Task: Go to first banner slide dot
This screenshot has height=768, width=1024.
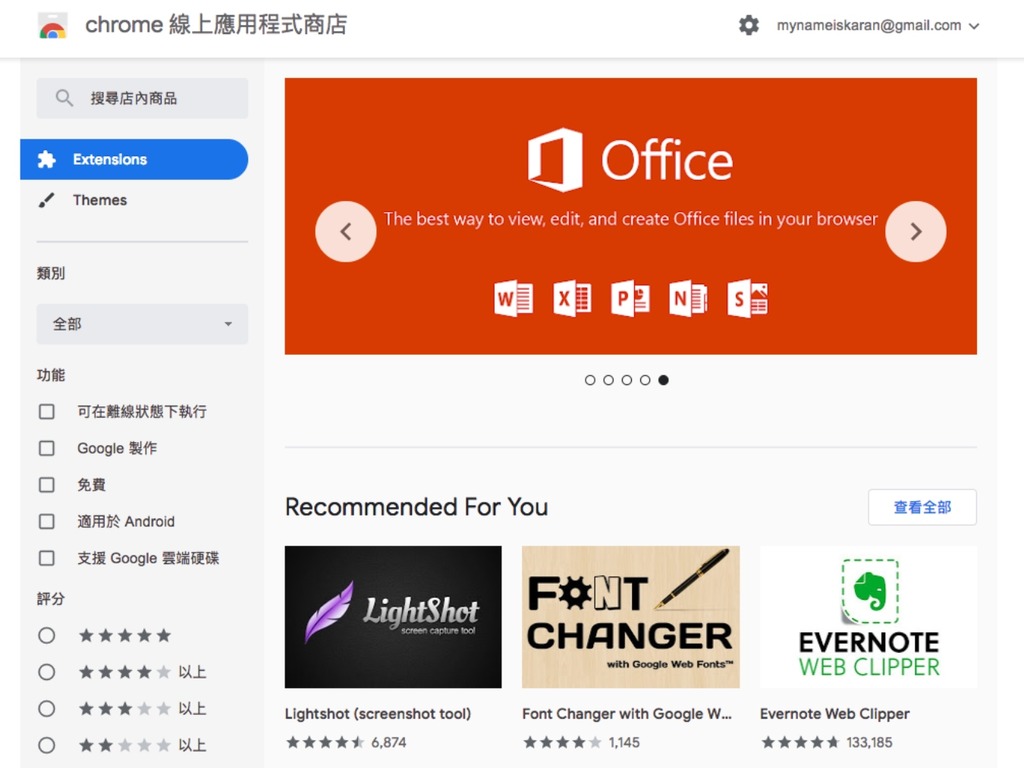Action: (590, 380)
